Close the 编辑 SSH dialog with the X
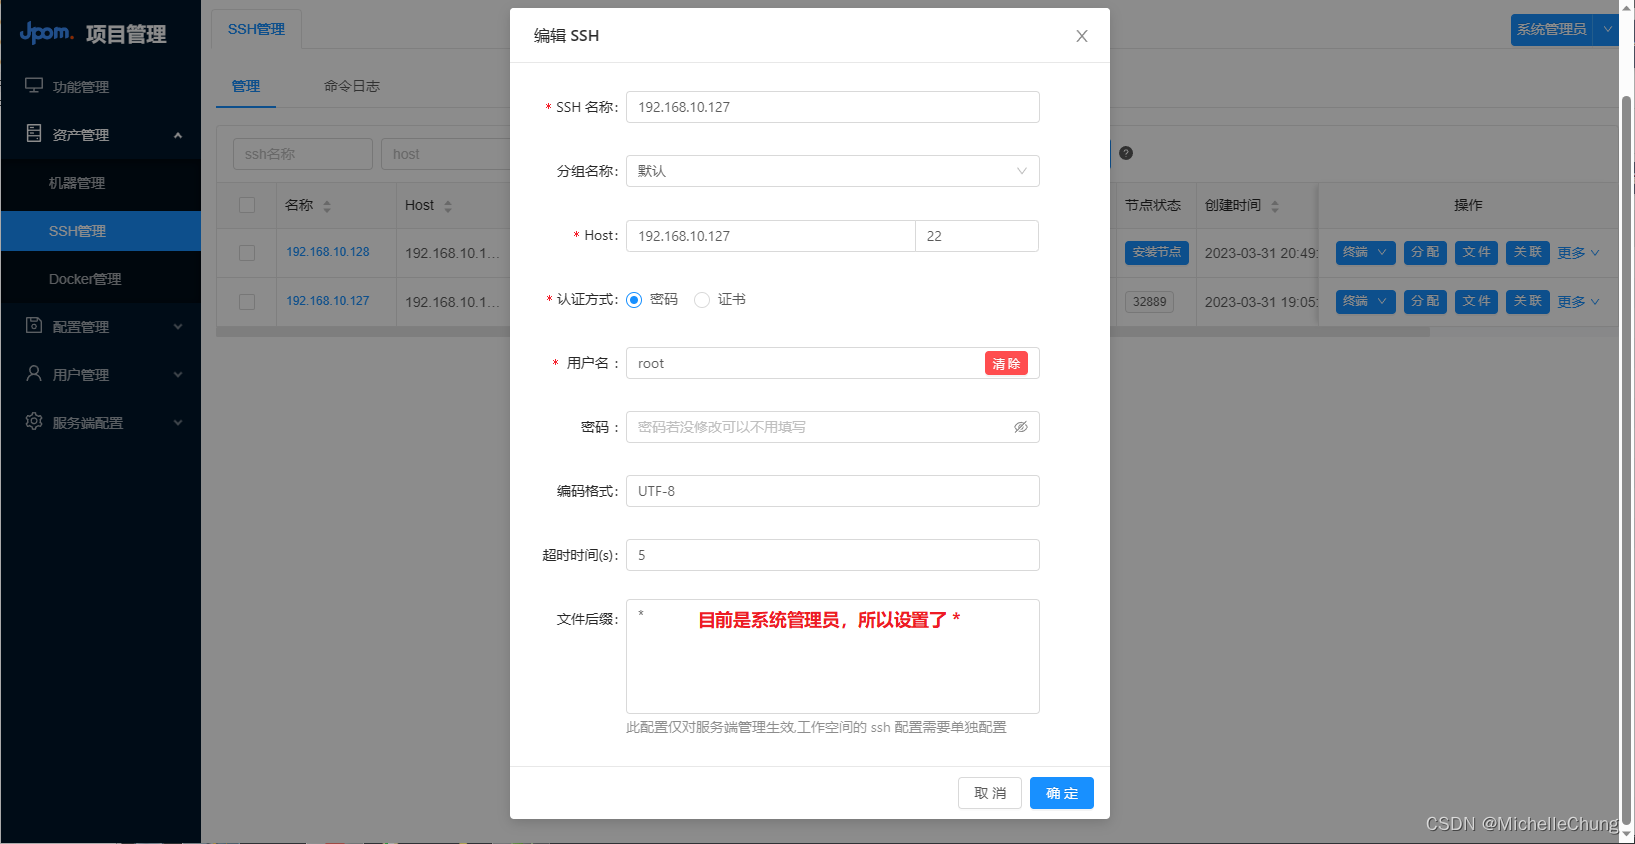The image size is (1635, 844). click(x=1082, y=36)
